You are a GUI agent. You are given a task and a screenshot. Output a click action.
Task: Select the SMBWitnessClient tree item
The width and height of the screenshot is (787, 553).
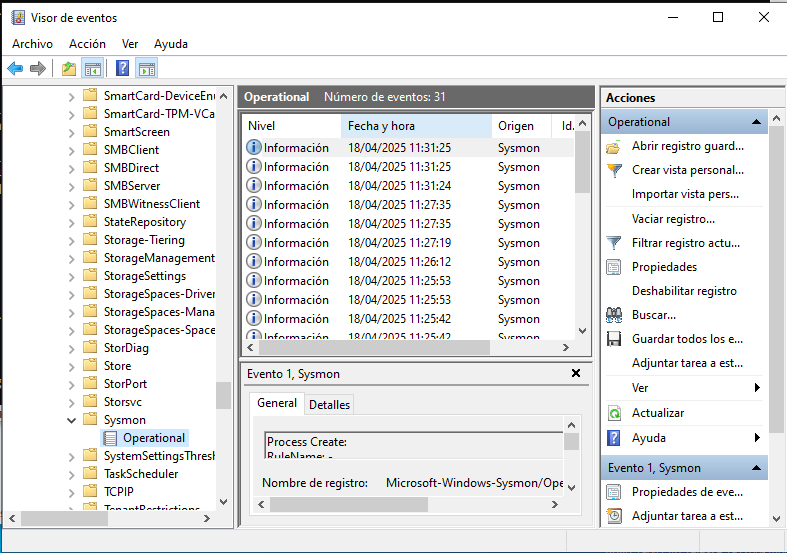152,204
